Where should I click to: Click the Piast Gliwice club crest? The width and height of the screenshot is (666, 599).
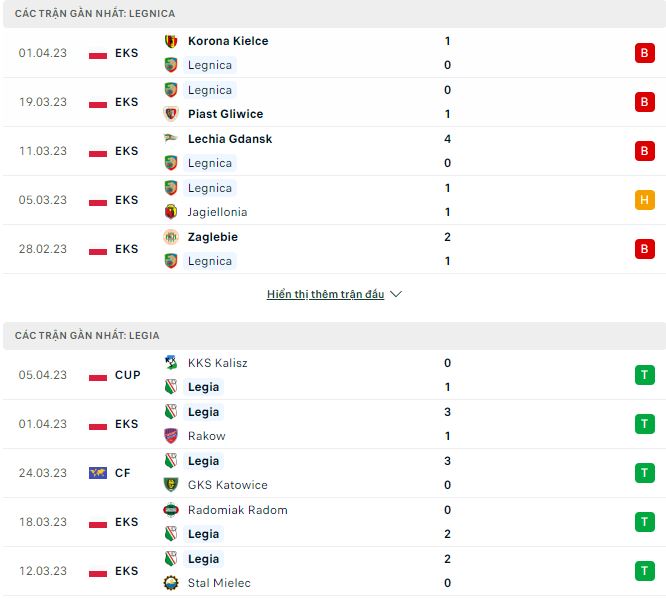[x=171, y=114]
